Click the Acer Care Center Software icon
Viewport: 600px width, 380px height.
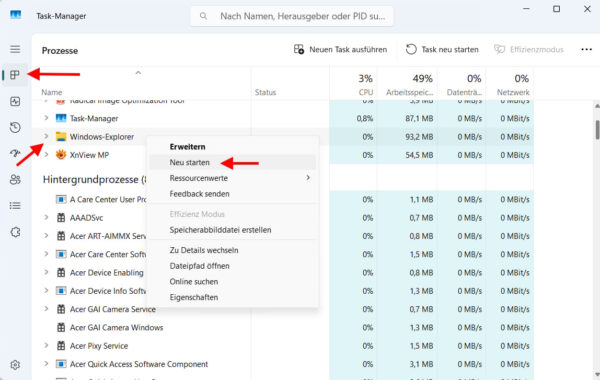click(61, 254)
